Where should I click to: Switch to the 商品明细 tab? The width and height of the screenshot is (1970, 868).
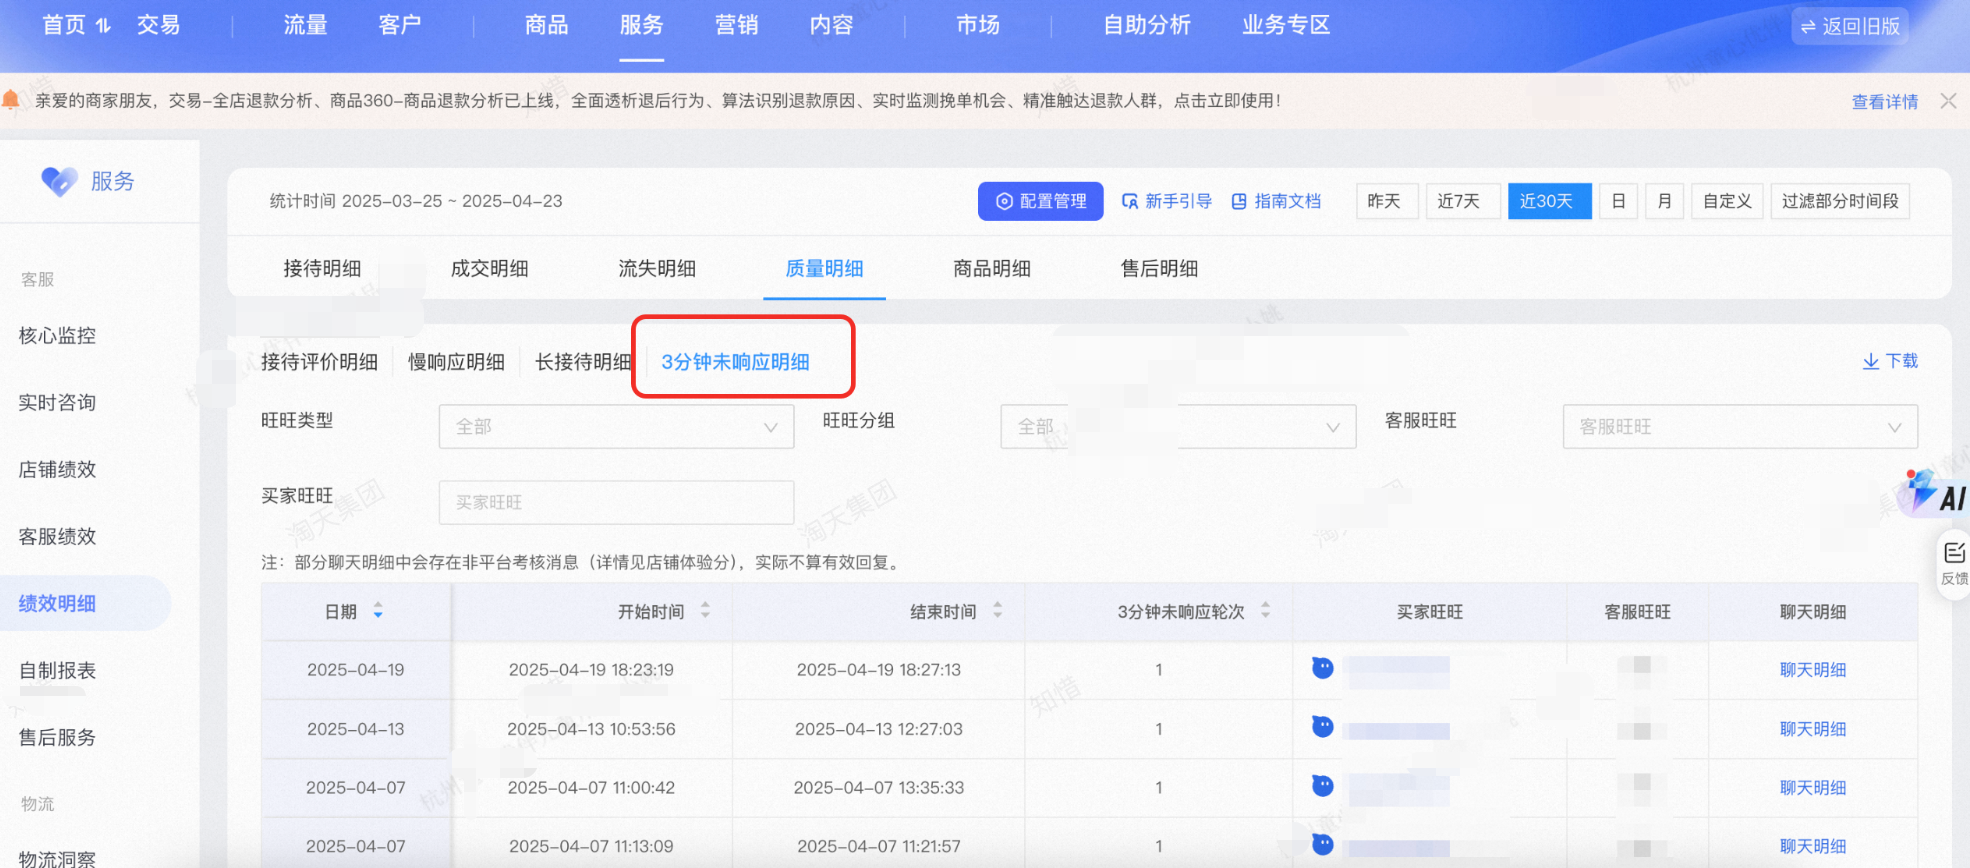pyautogui.click(x=992, y=268)
